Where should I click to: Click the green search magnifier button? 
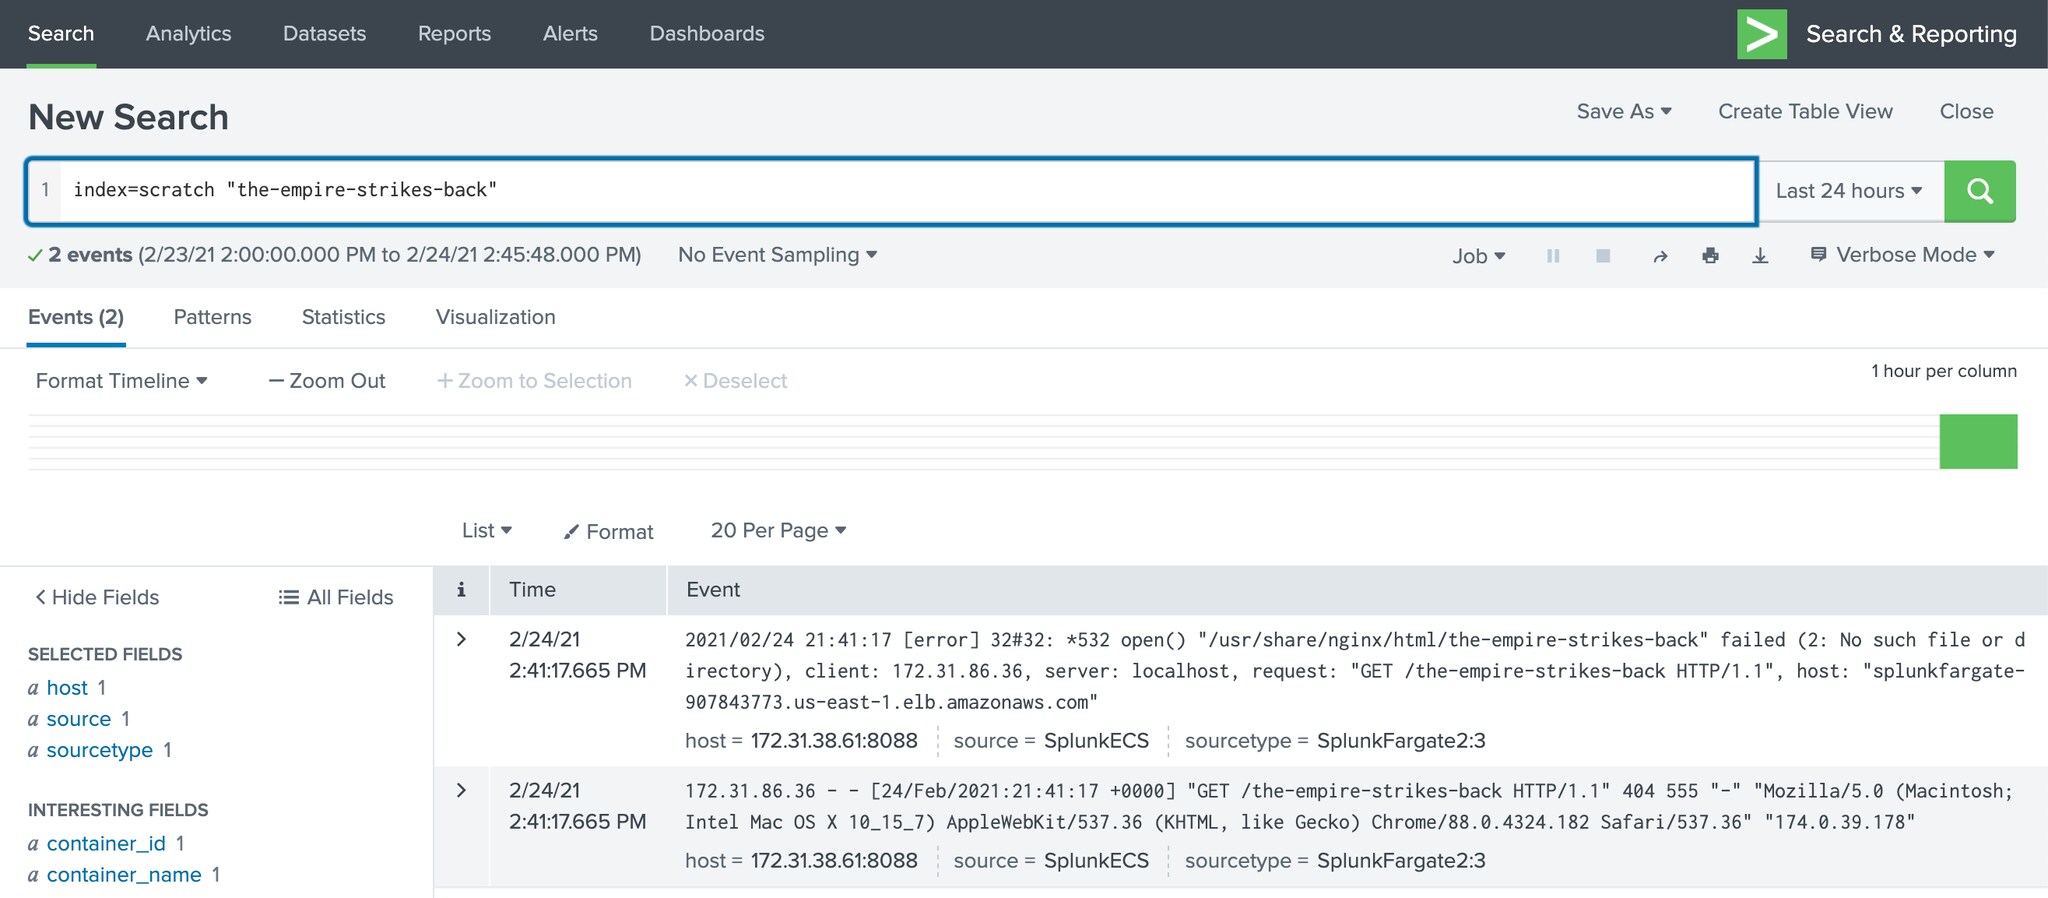(x=1979, y=191)
